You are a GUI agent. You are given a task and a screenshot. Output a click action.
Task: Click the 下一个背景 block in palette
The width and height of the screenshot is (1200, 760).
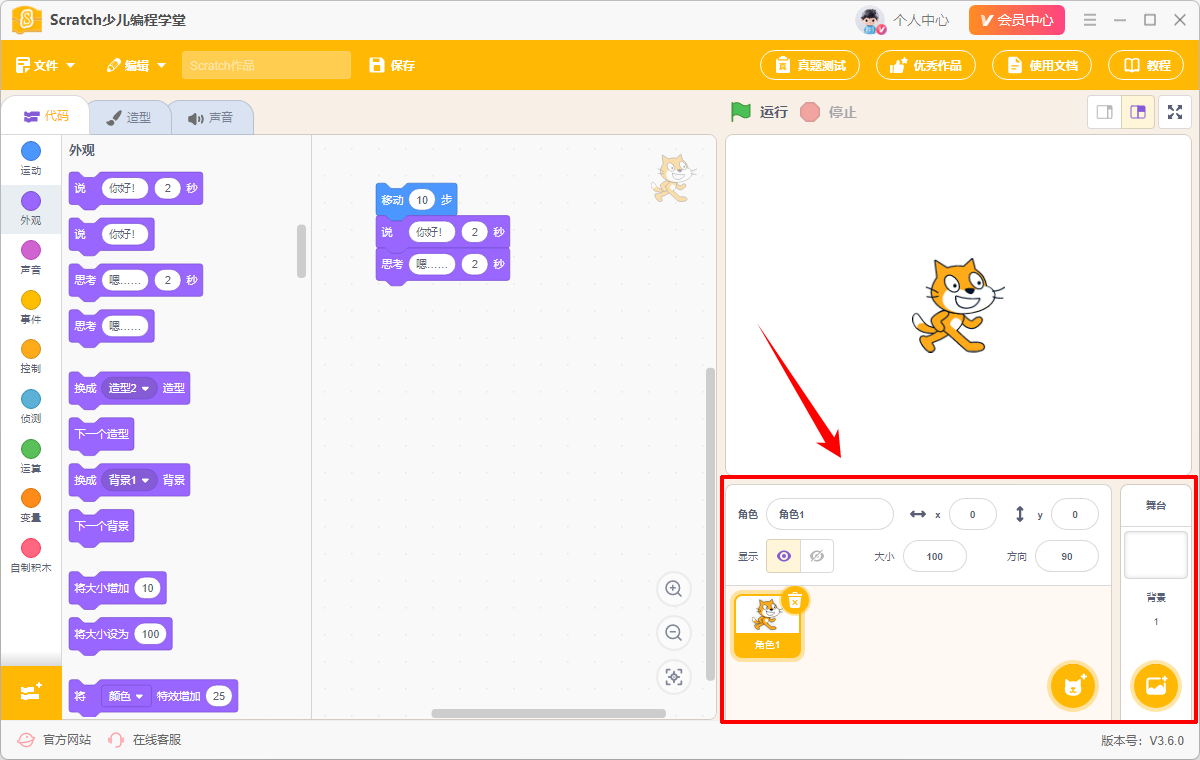coord(101,526)
